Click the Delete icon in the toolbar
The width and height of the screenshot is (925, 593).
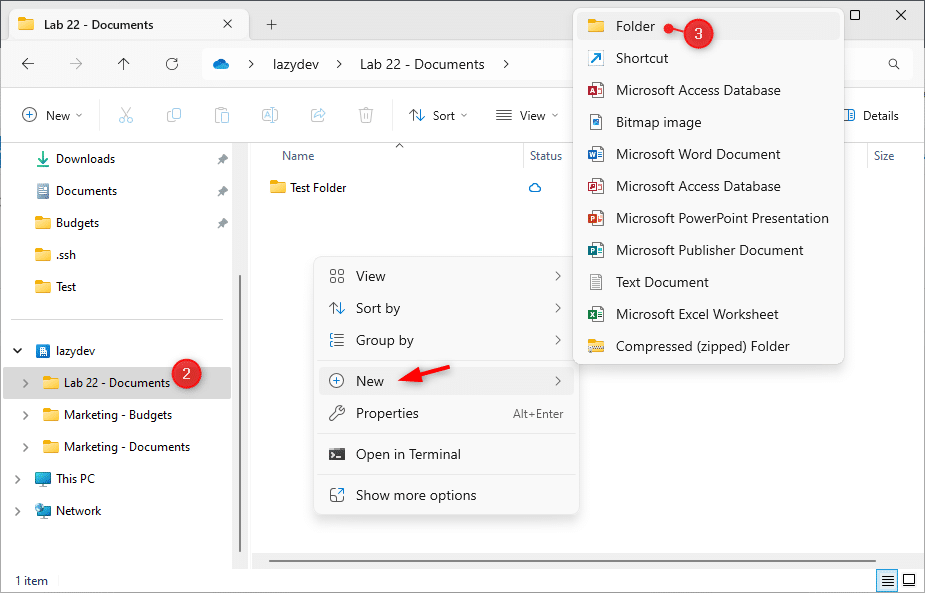point(366,115)
